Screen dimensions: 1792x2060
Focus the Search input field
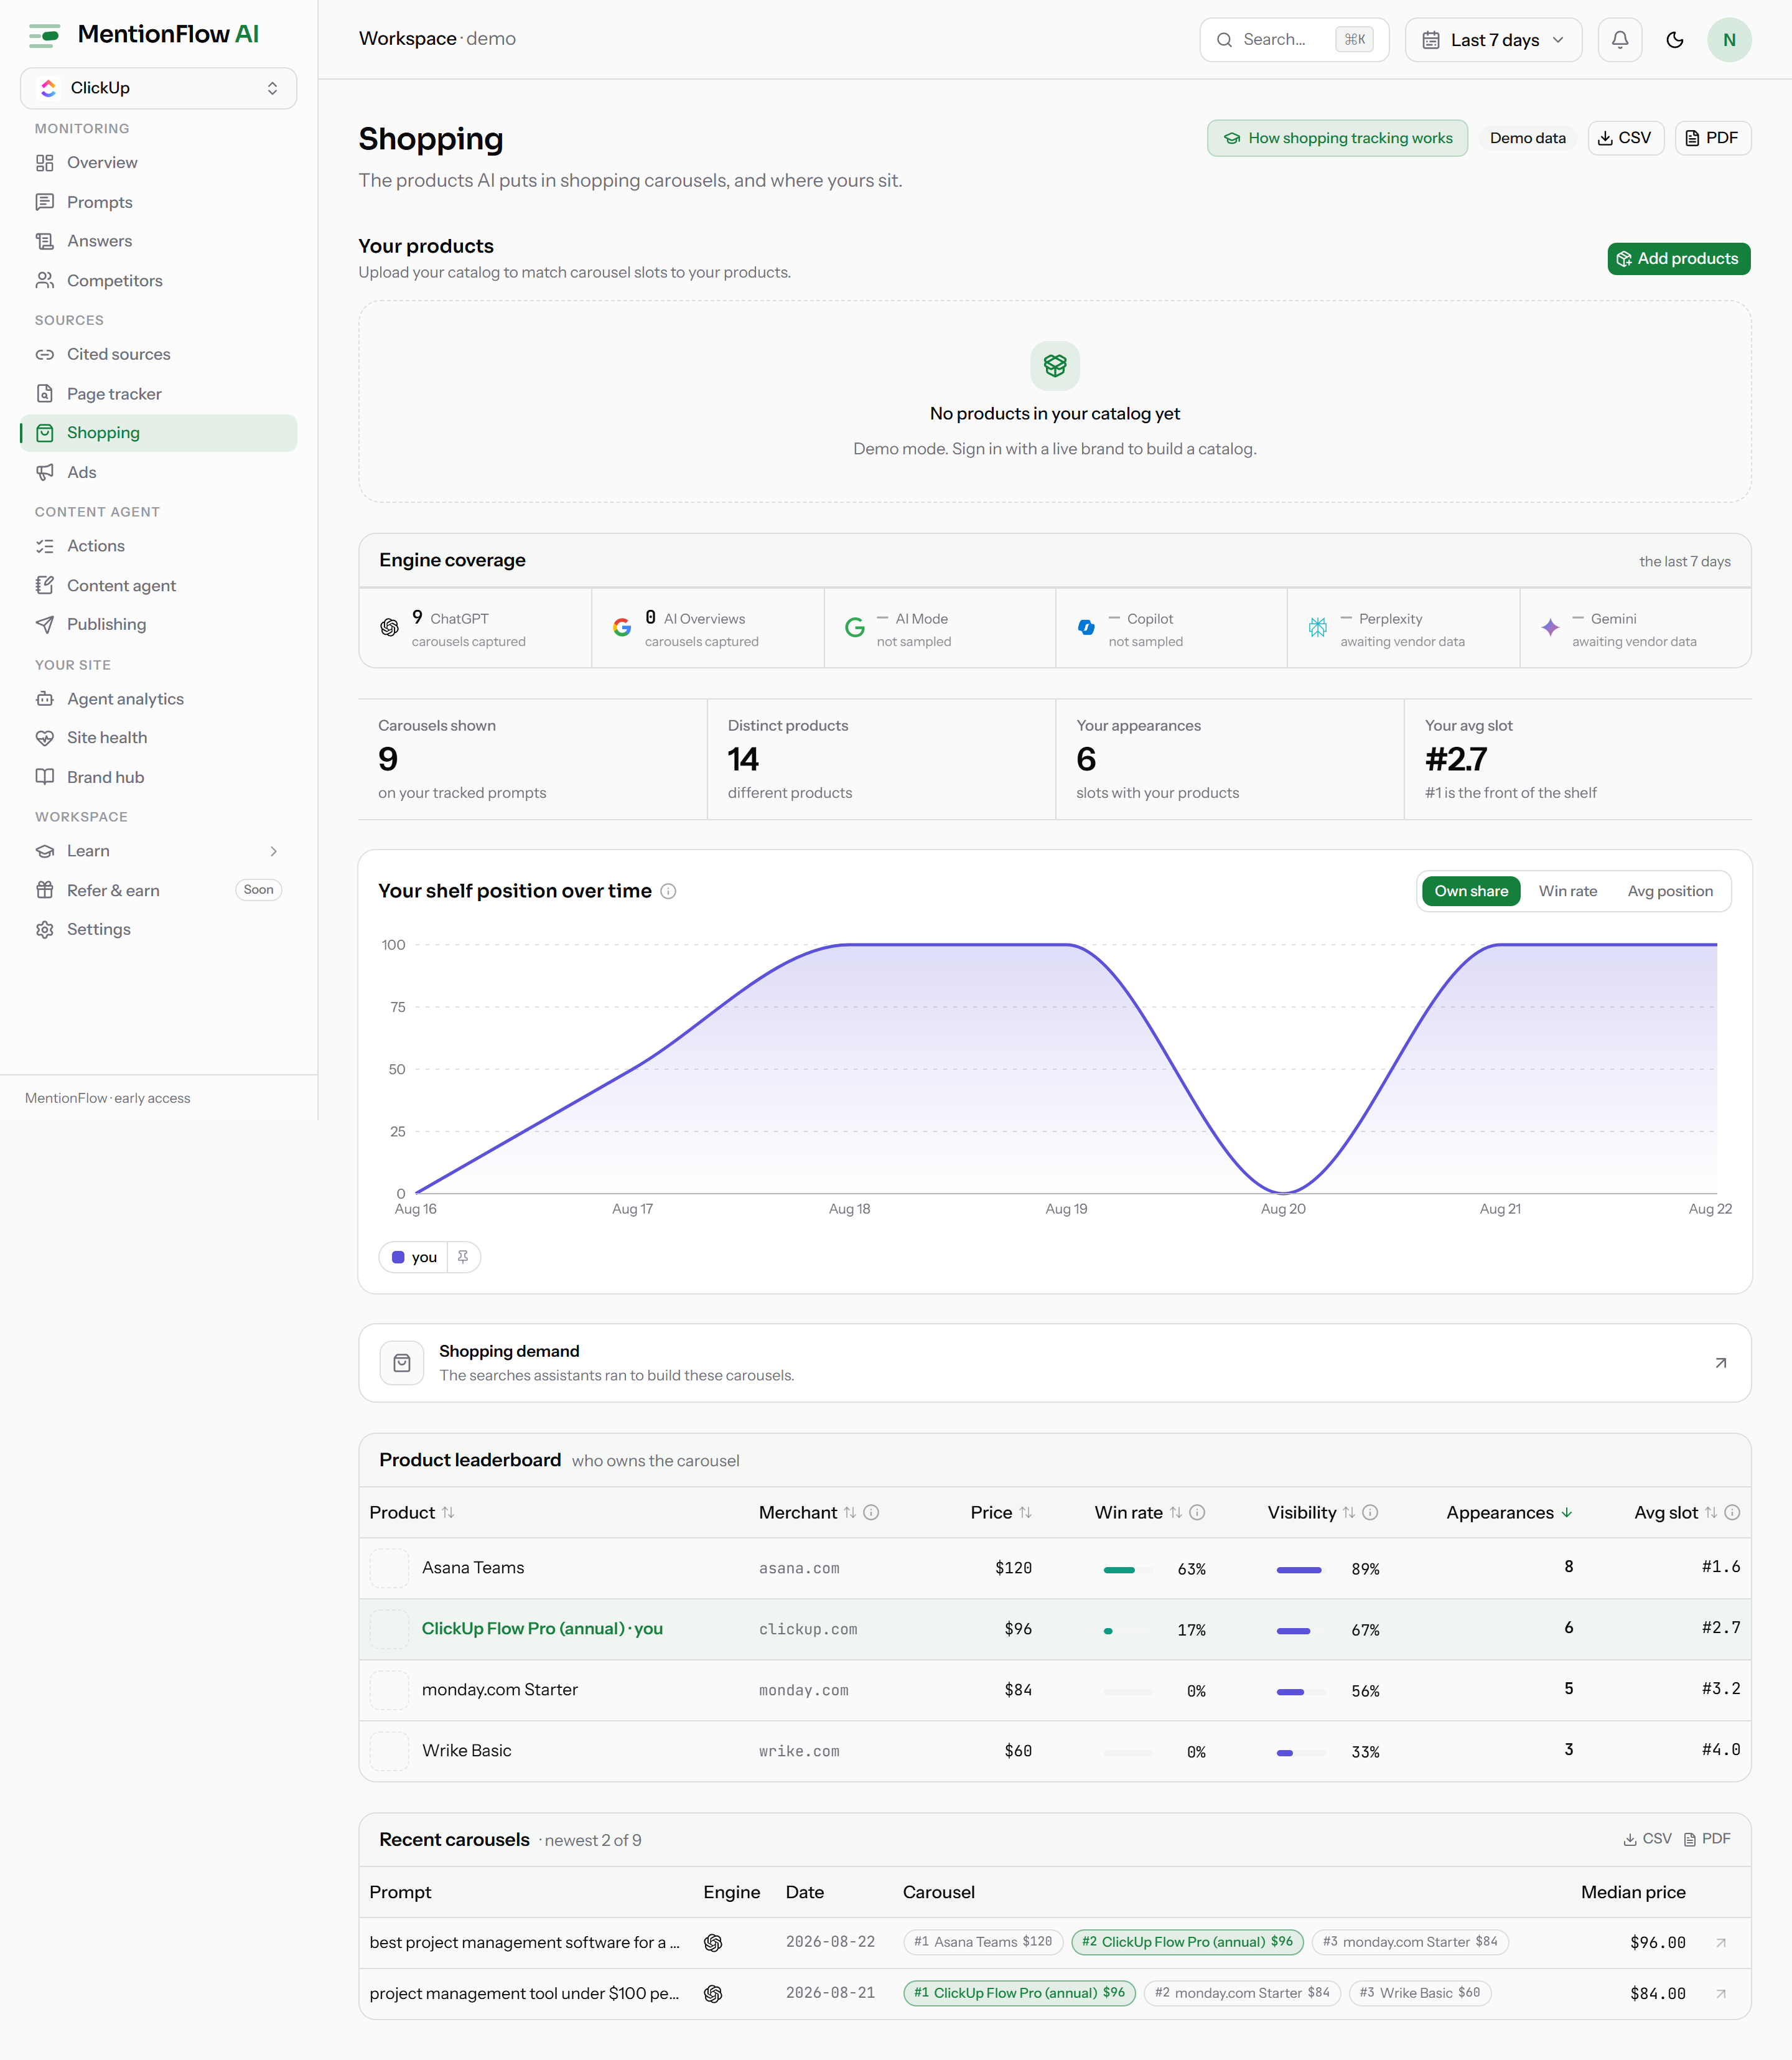[1294, 40]
